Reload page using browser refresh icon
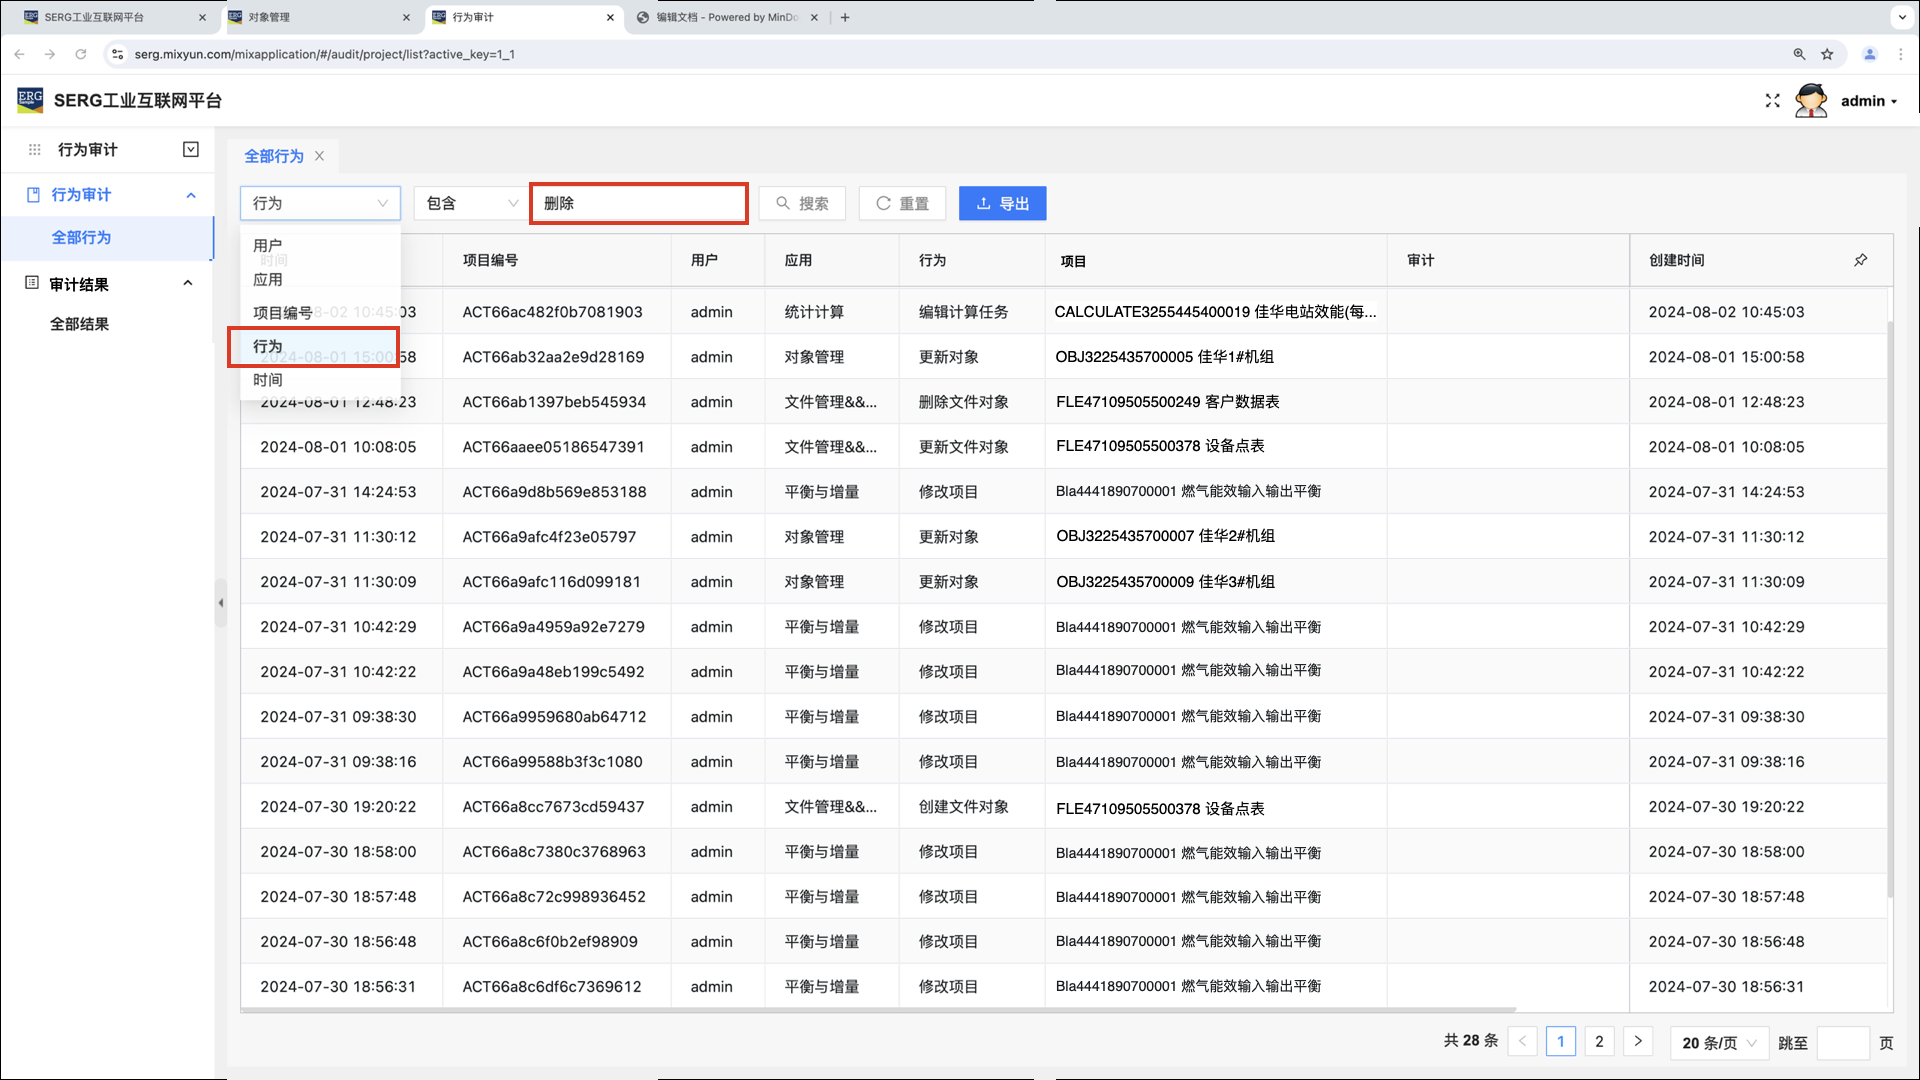The width and height of the screenshot is (1920, 1080). pyautogui.click(x=81, y=54)
